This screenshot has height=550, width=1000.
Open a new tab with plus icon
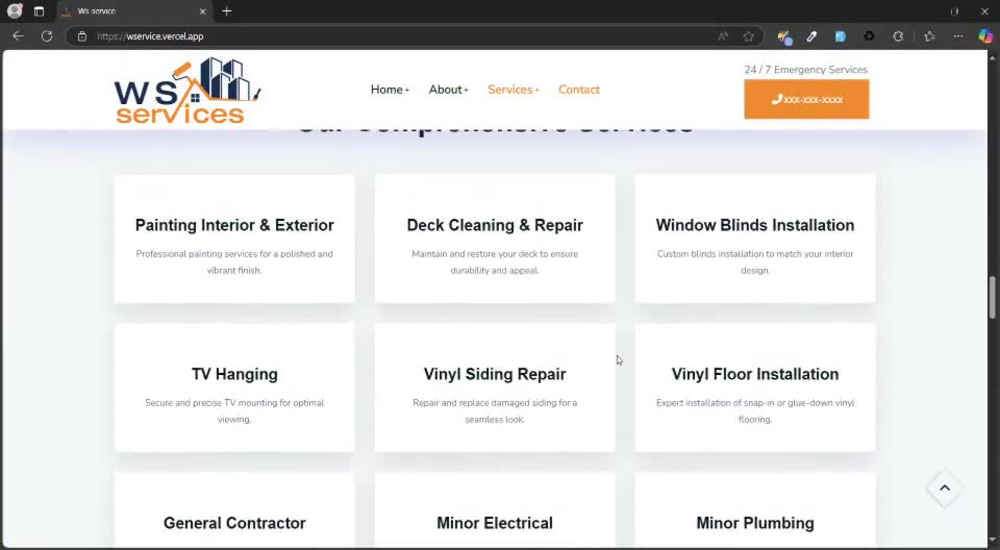point(226,11)
